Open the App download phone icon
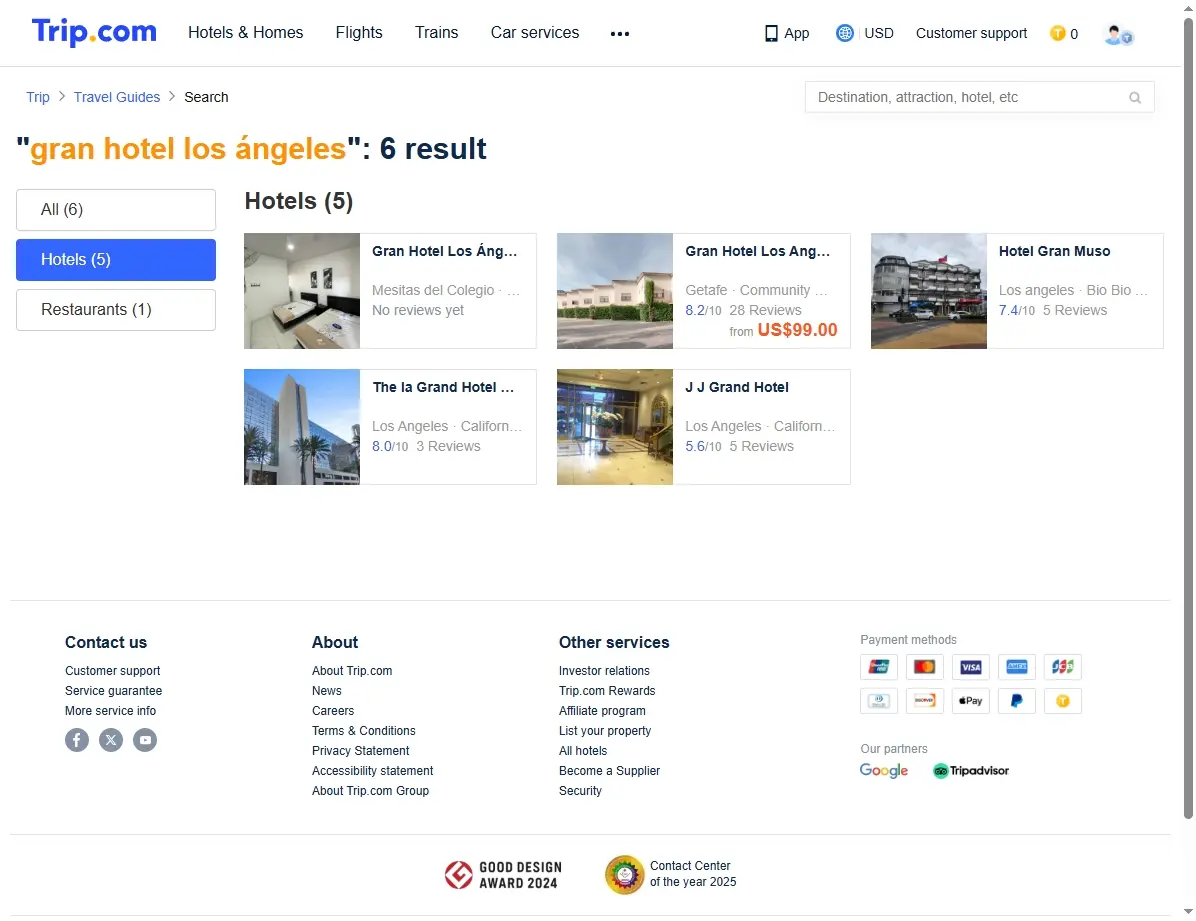 [771, 34]
